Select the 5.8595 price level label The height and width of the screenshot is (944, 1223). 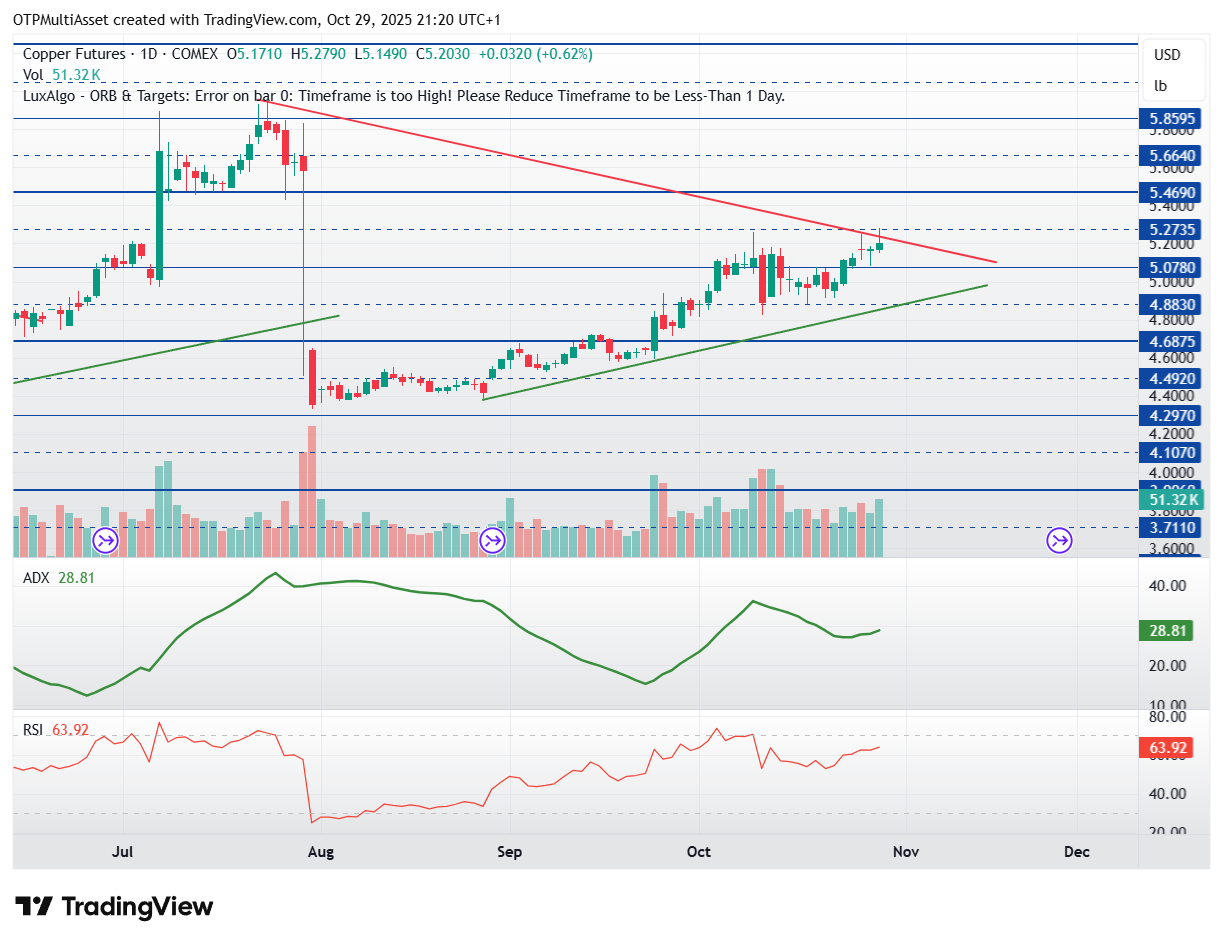point(1170,119)
